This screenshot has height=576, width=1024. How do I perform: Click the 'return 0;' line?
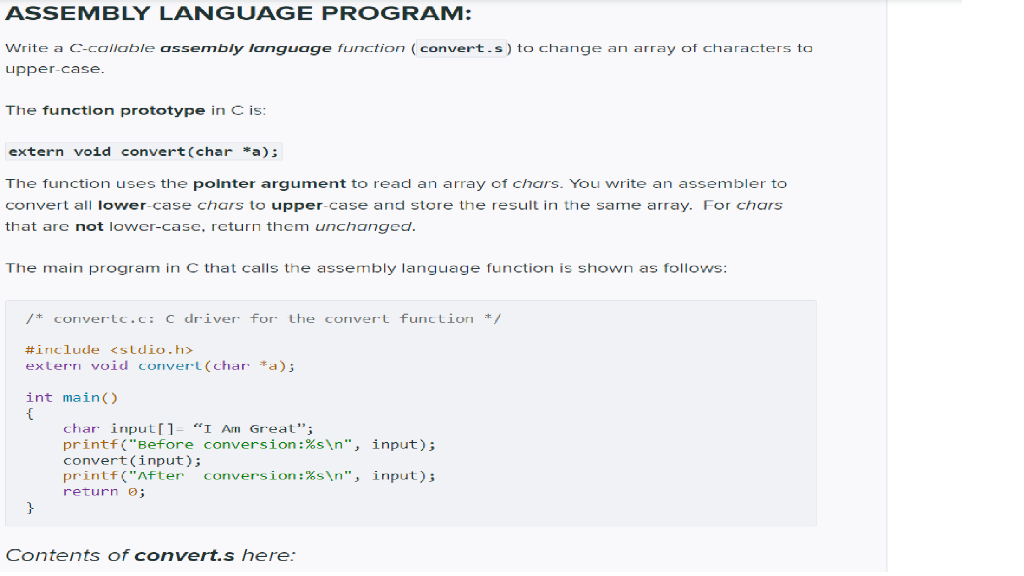104,491
